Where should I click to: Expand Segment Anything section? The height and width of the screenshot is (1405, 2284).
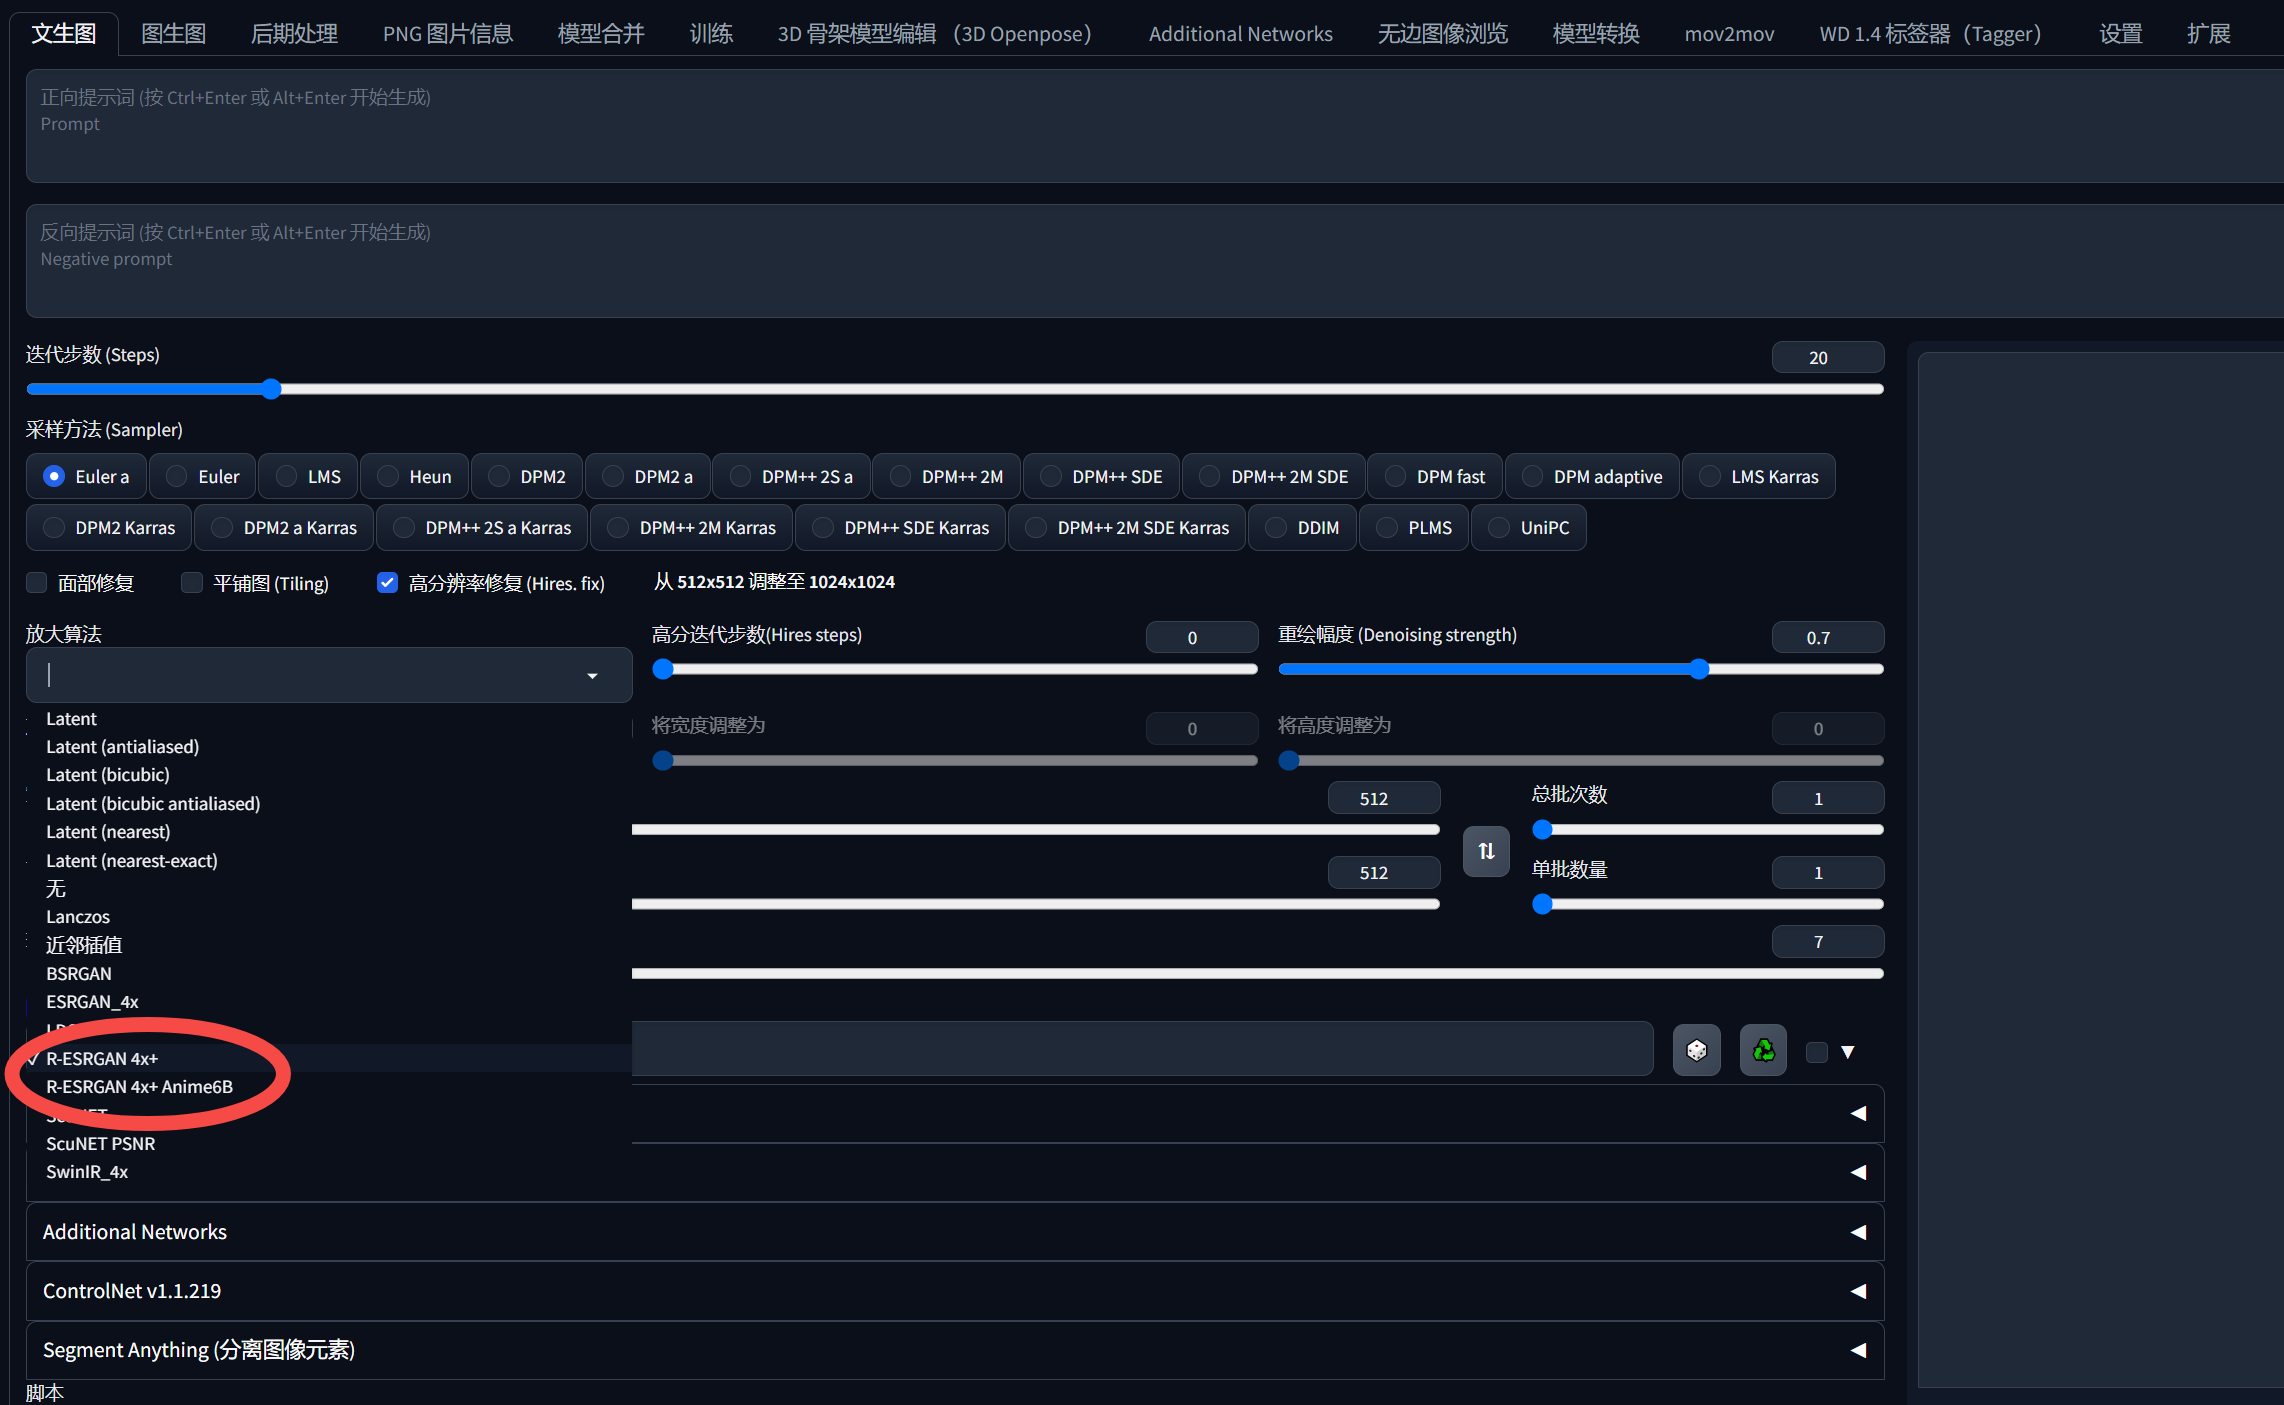[955, 1350]
